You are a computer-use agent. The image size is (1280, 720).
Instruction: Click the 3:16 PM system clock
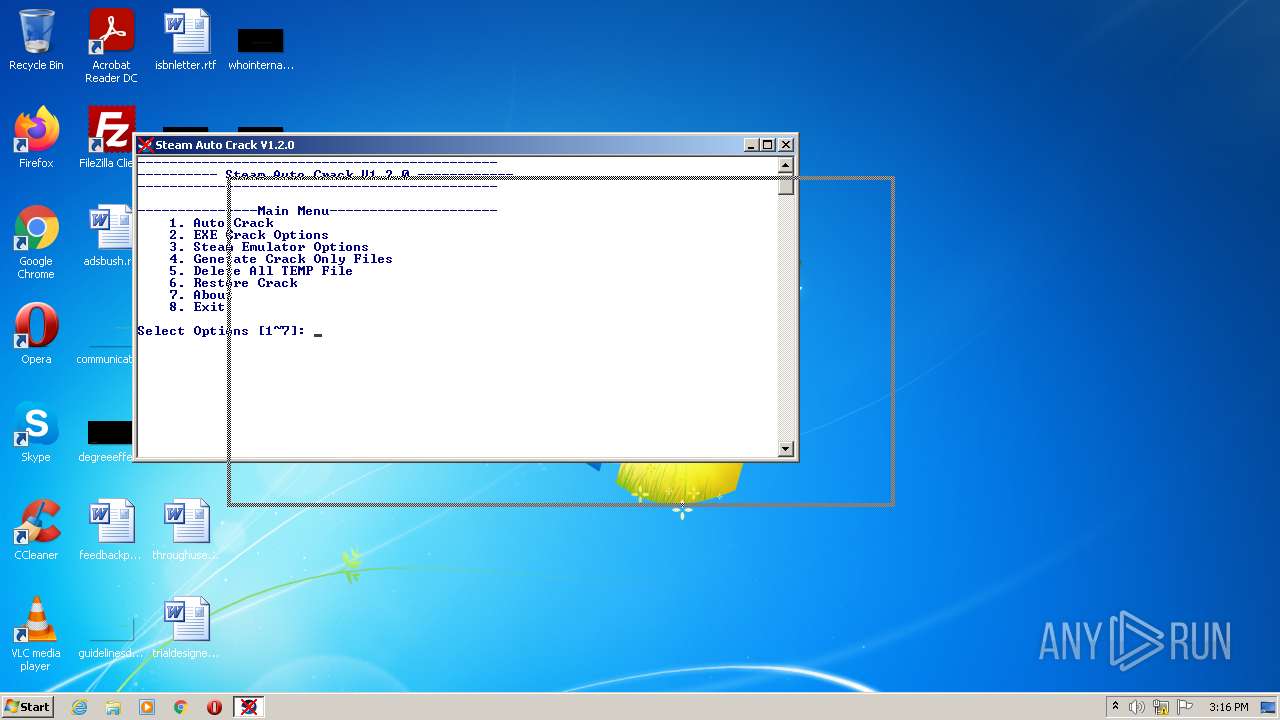pyautogui.click(x=1228, y=707)
